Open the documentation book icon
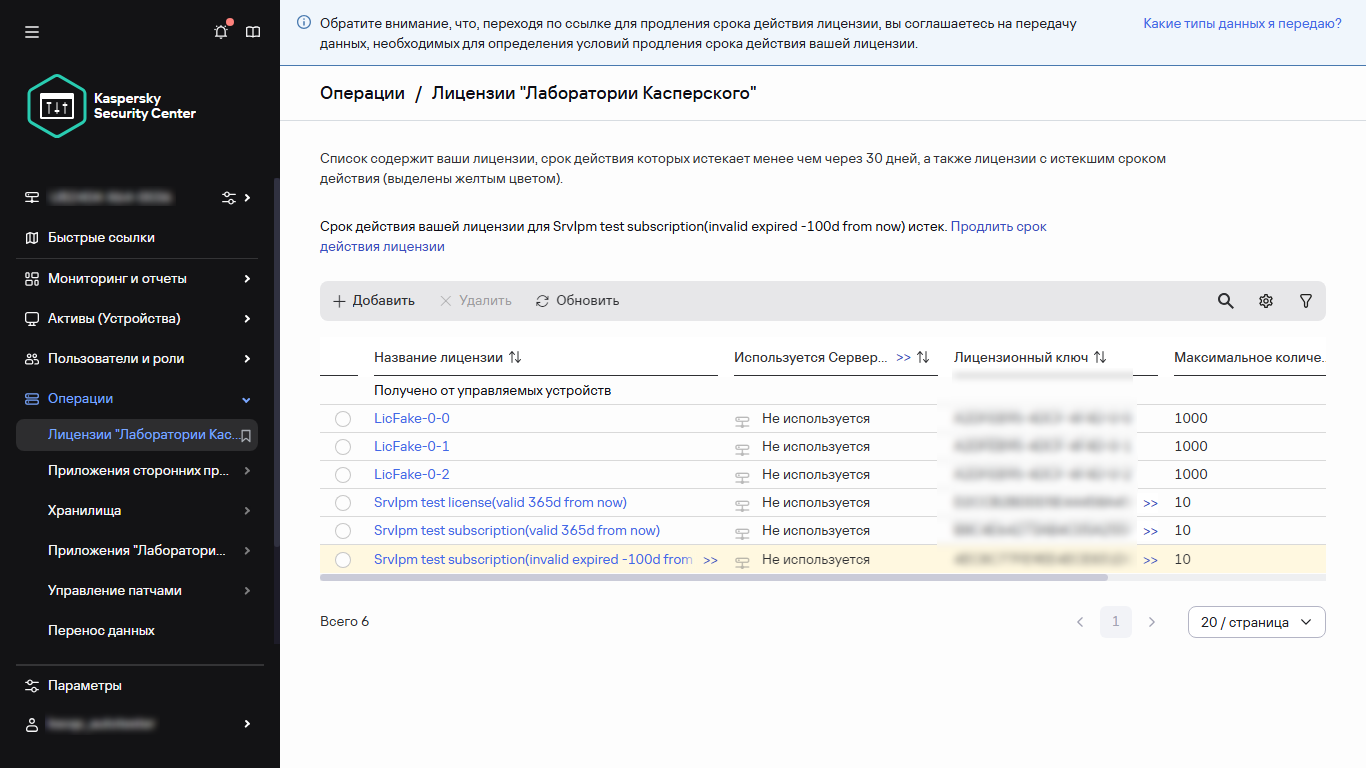The height and width of the screenshot is (768, 1366). (253, 32)
